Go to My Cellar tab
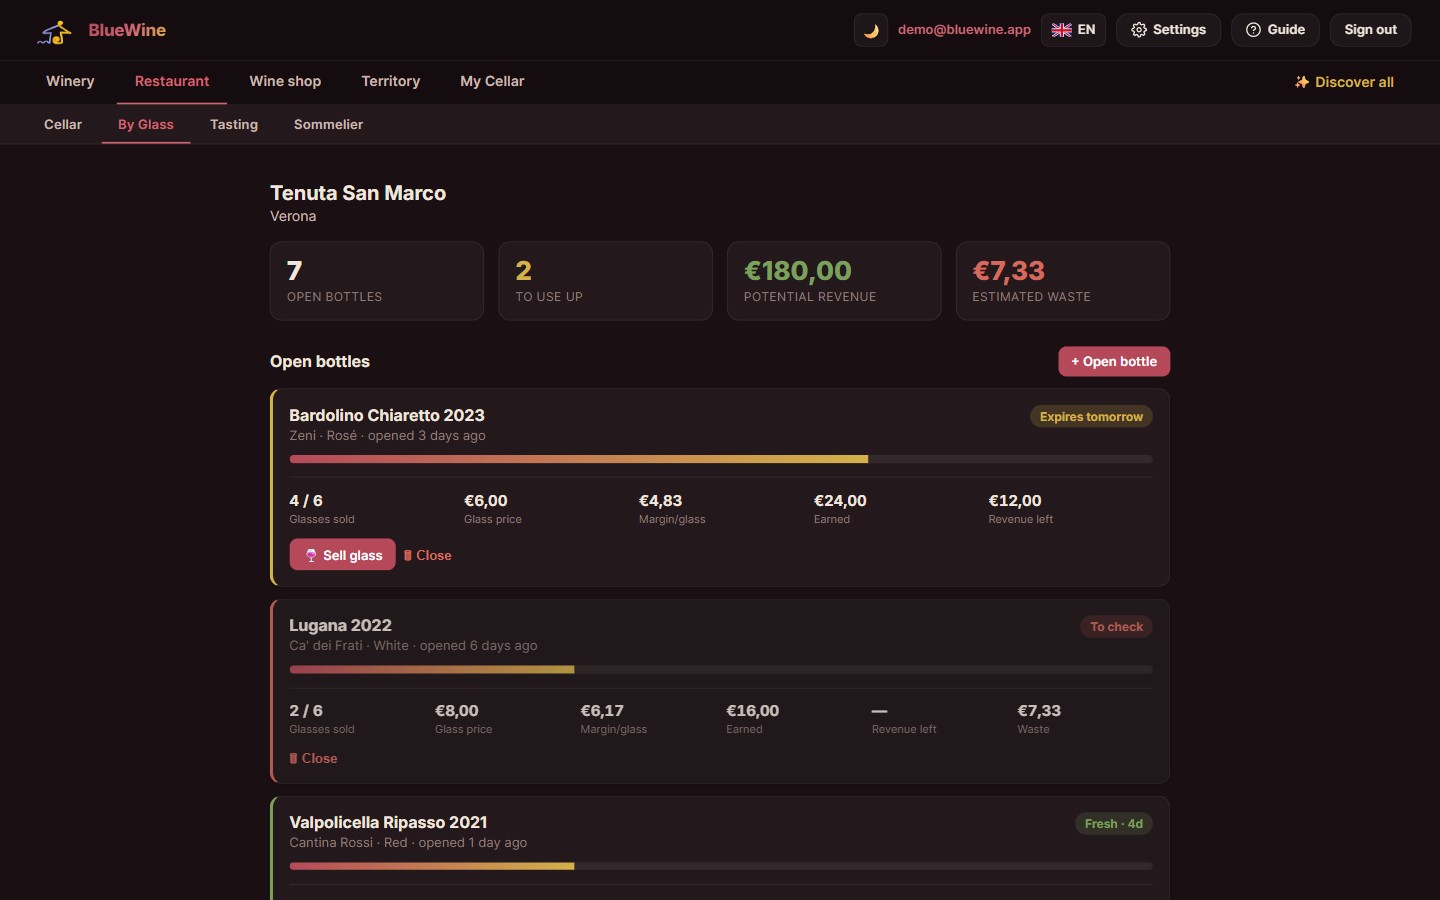The width and height of the screenshot is (1440, 900). tap(492, 81)
